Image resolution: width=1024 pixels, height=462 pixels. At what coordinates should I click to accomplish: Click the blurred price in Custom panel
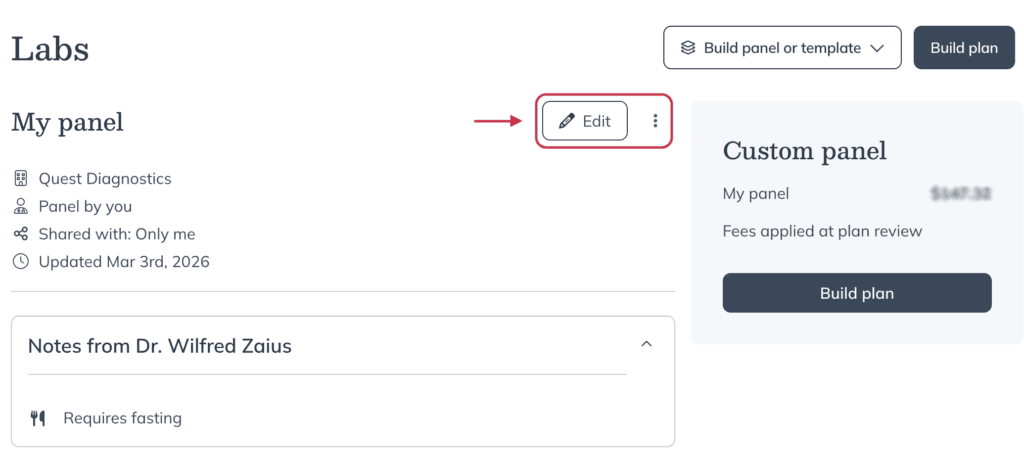[962, 193]
